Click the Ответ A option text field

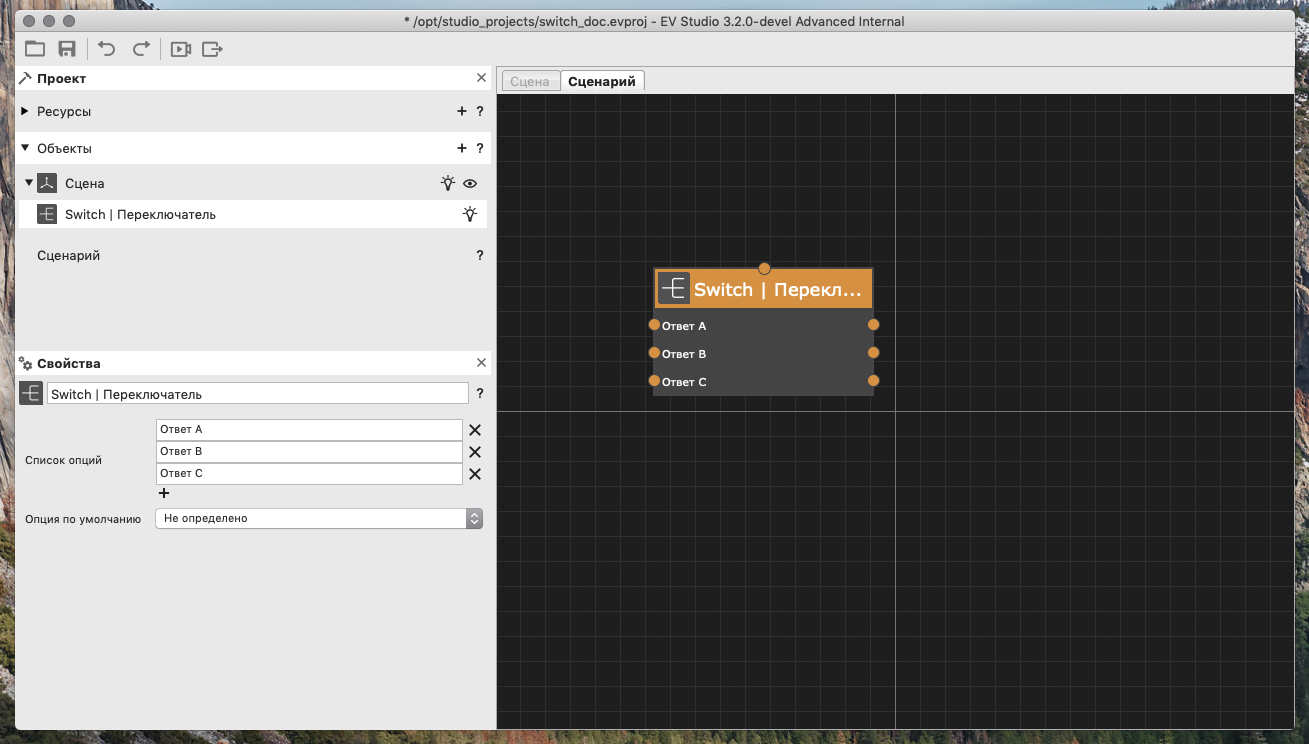click(x=309, y=430)
